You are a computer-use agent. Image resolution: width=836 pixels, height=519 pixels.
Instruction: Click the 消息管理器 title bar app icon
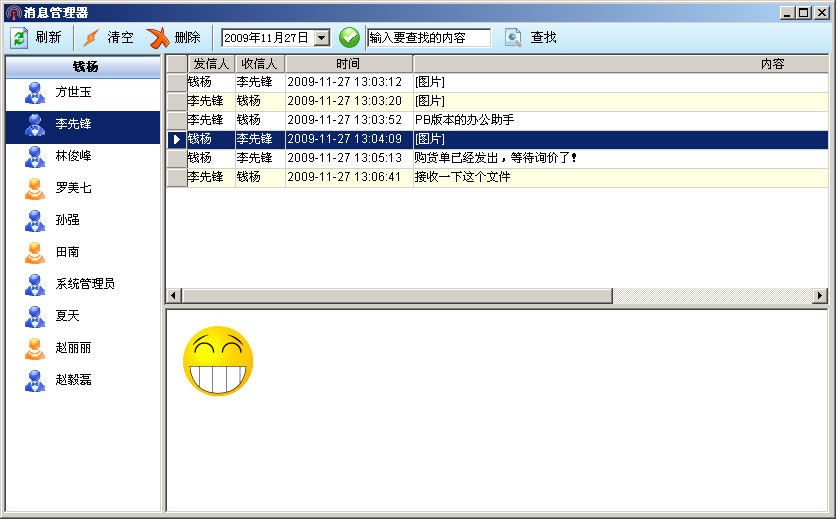pyautogui.click(x=14, y=12)
